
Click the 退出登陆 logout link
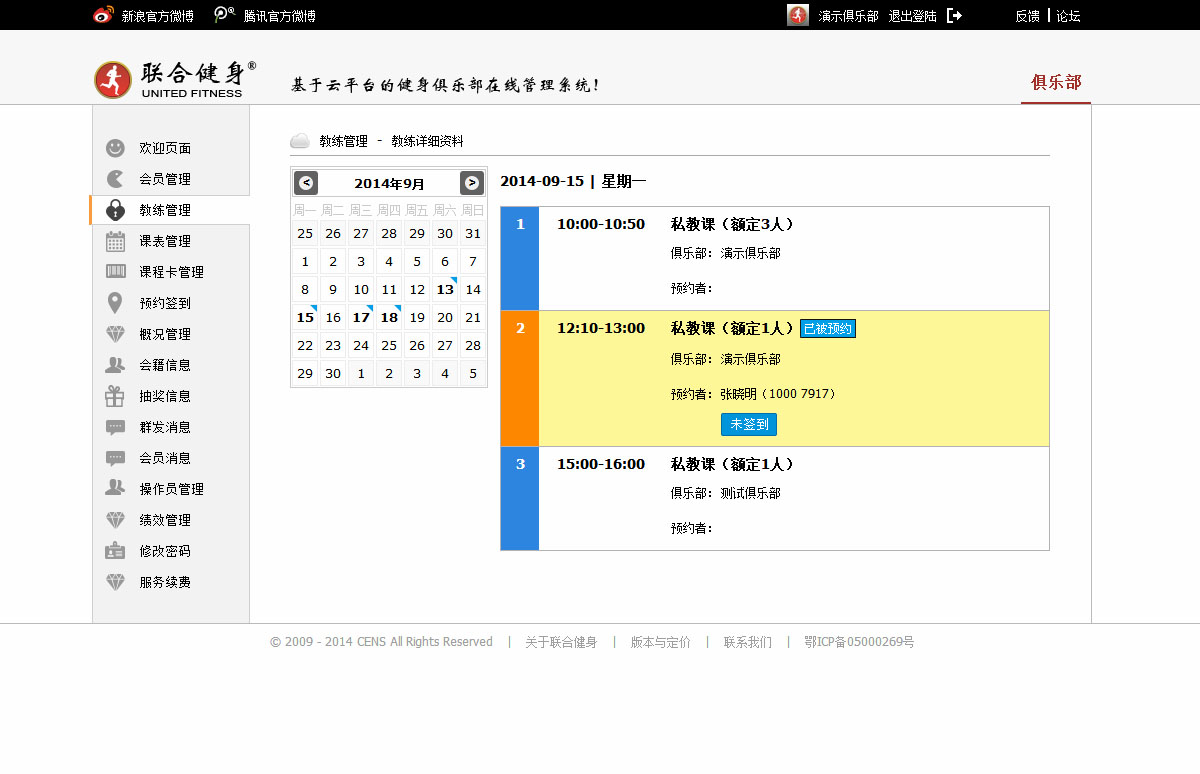click(x=912, y=16)
